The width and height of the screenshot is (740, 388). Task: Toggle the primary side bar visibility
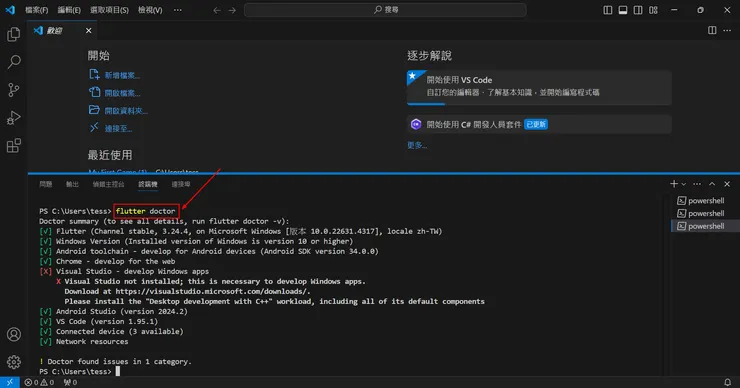click(608, 10)
